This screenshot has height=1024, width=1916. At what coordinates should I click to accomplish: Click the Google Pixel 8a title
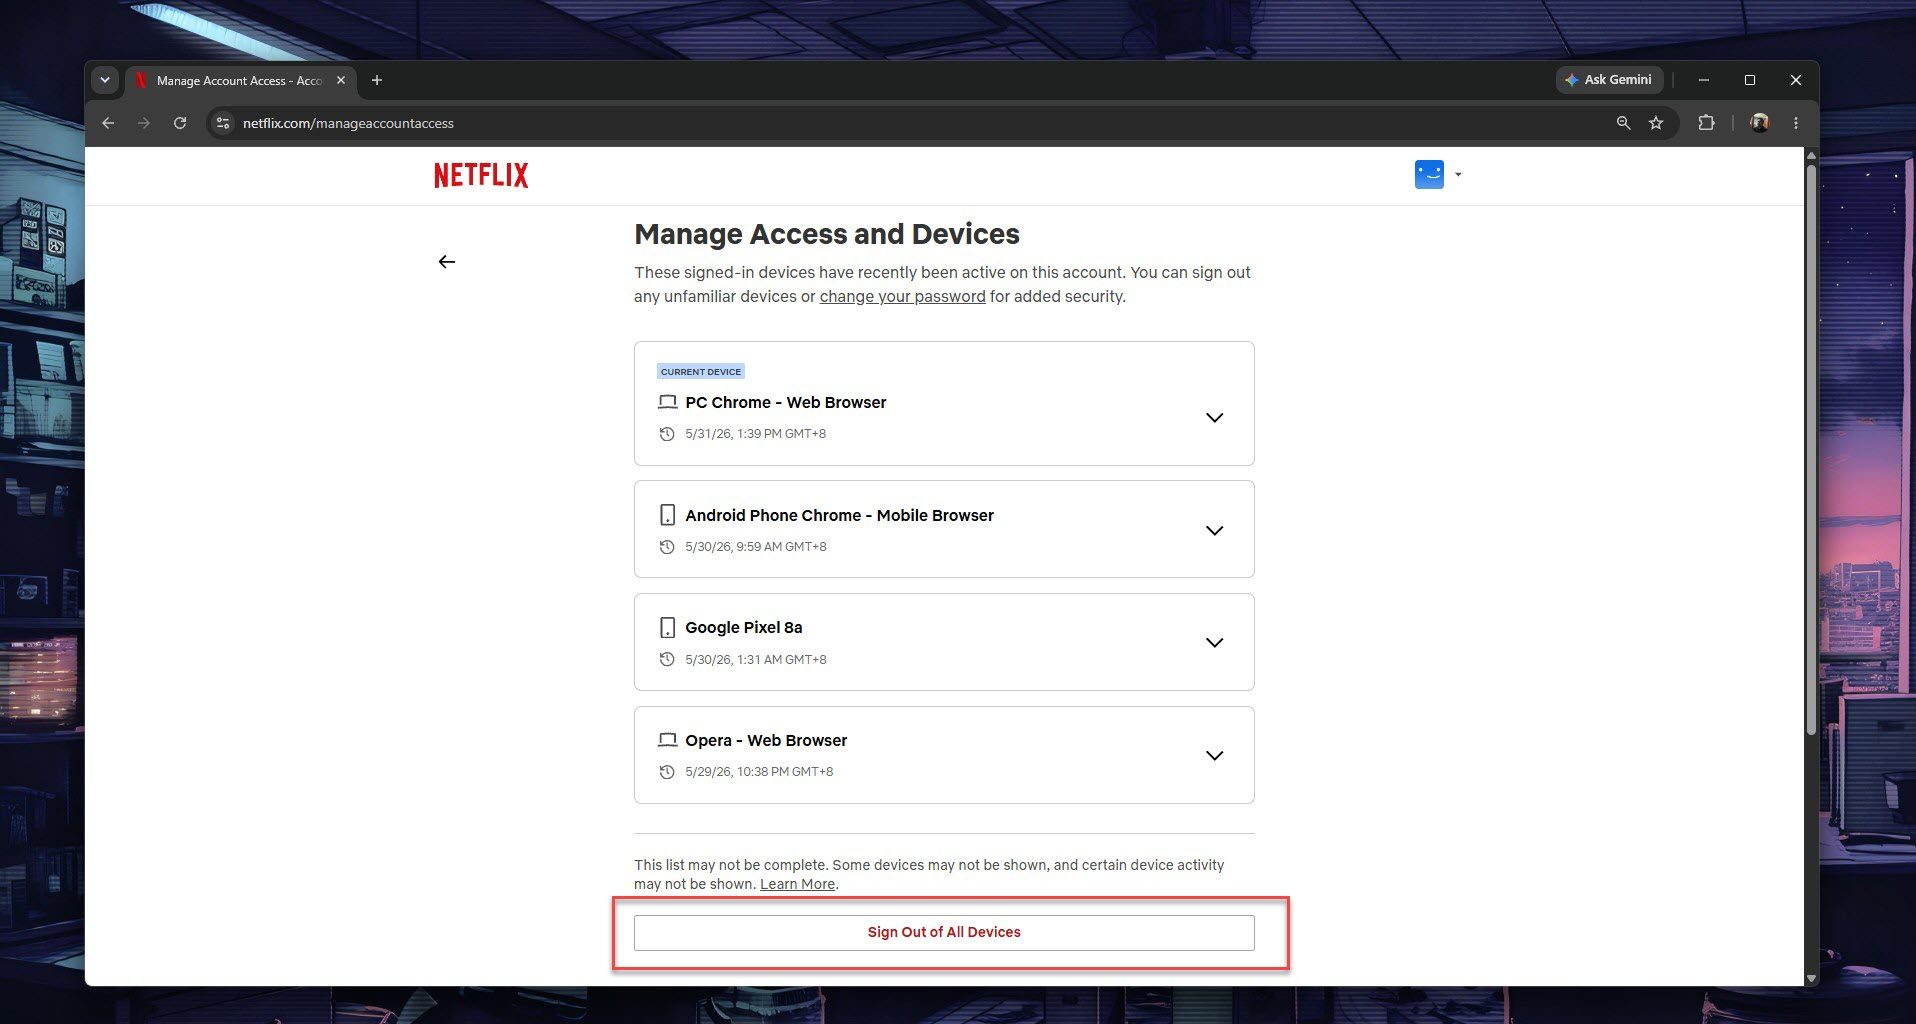click(744, 627)
